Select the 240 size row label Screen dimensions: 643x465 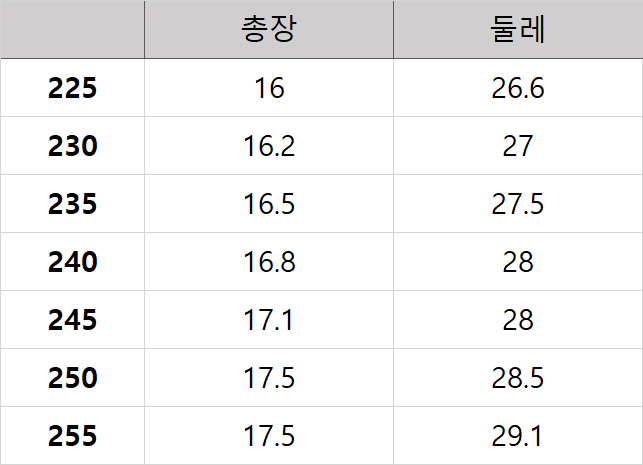pyautogui.click(x=73, y=262)
